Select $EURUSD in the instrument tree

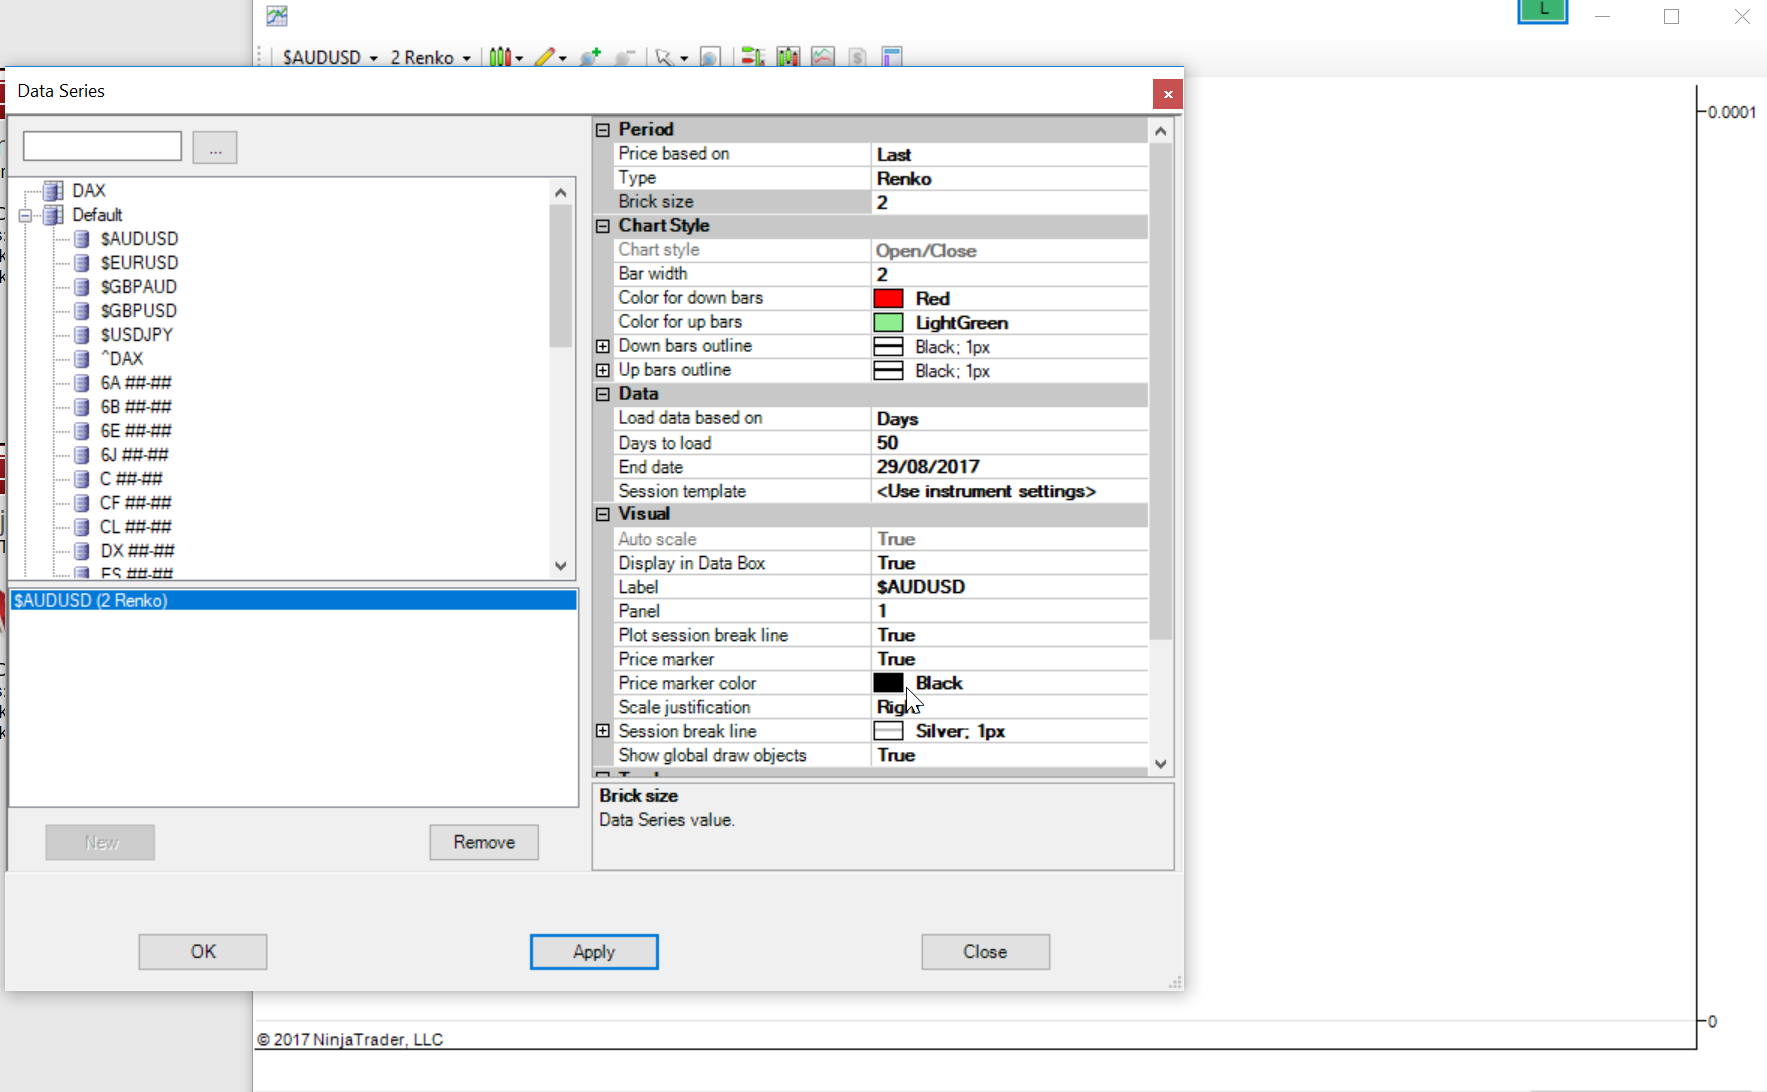pos(139,263)
